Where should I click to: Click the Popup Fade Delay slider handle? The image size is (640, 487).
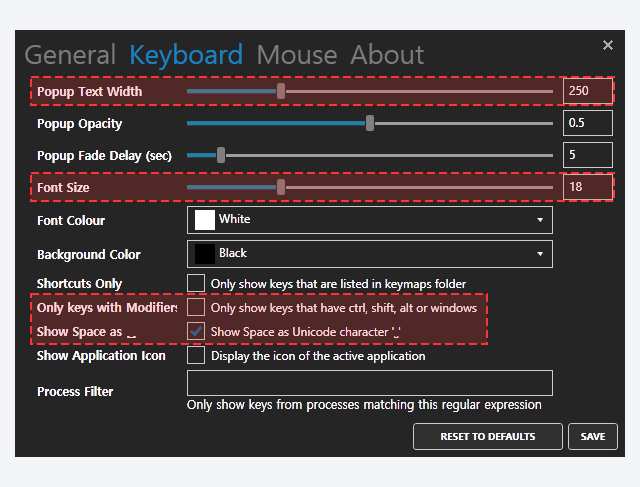pos(221,155)
